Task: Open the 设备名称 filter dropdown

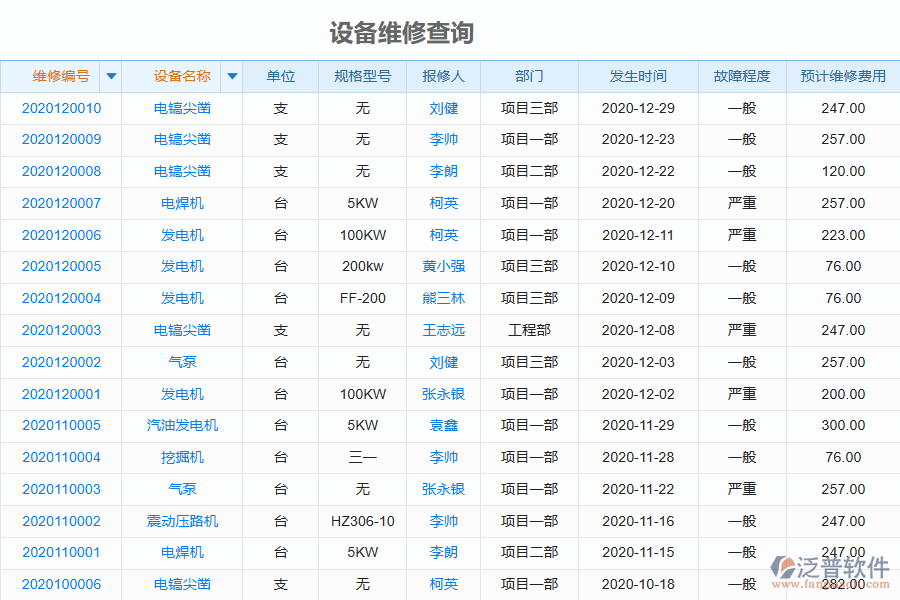Action: pos(231,76)
